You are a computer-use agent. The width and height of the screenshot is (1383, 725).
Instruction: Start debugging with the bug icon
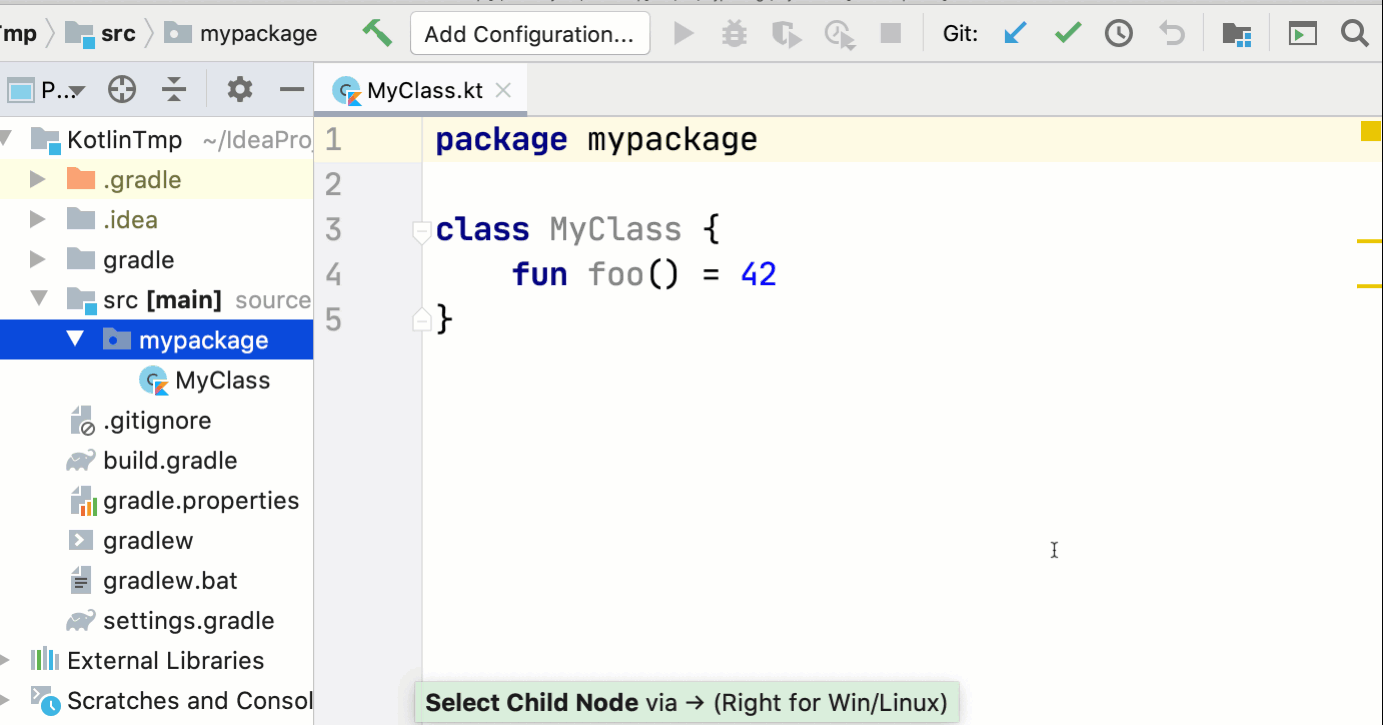click(733, 33)
